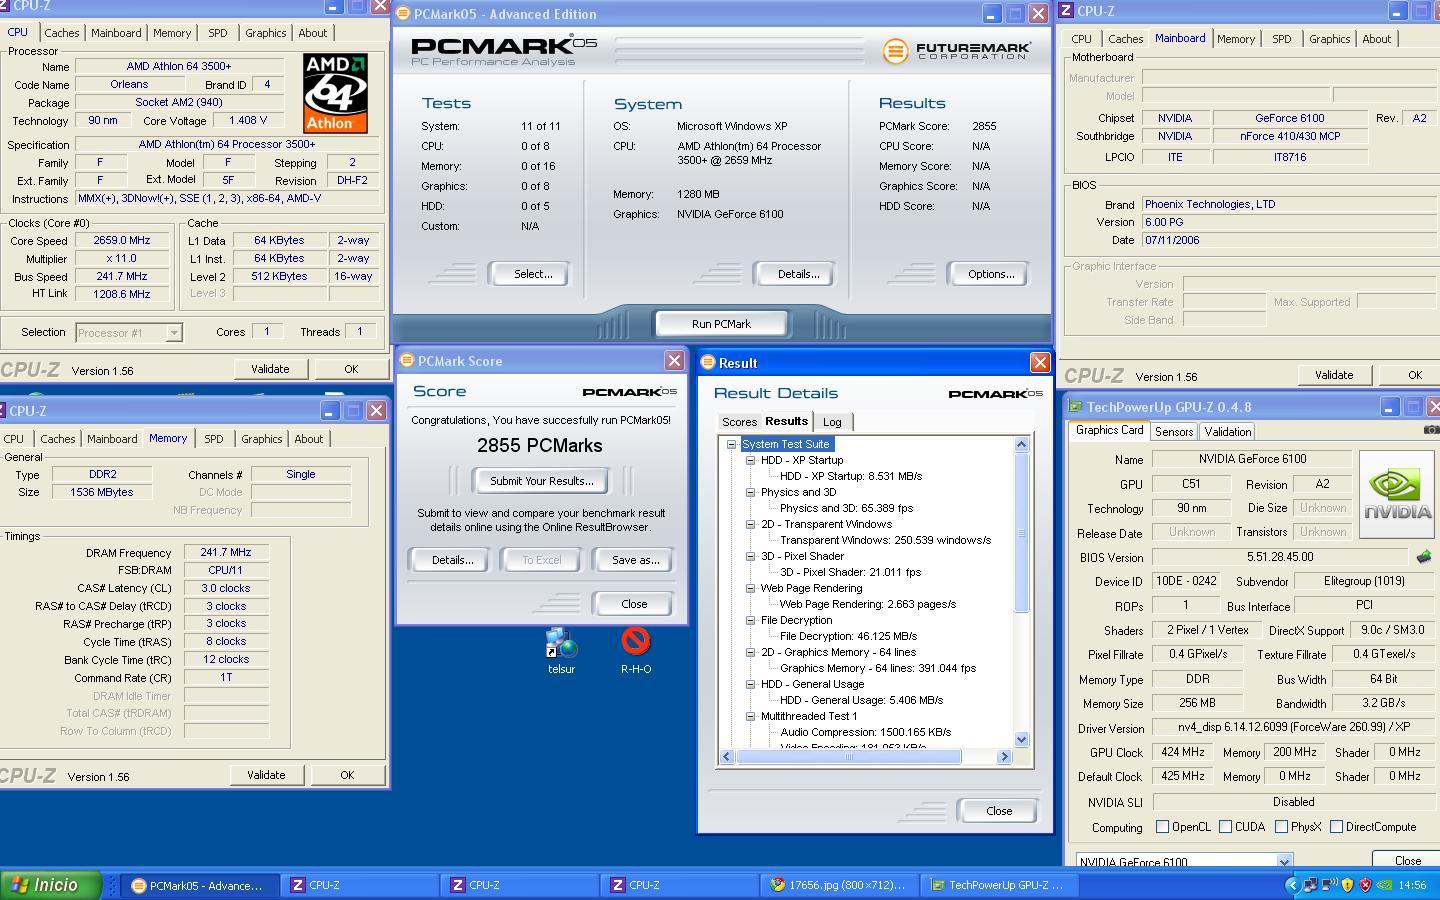
Task: Toggle the CUDA checkbox
Action: pyautogui.click(x=1225, y=827)
